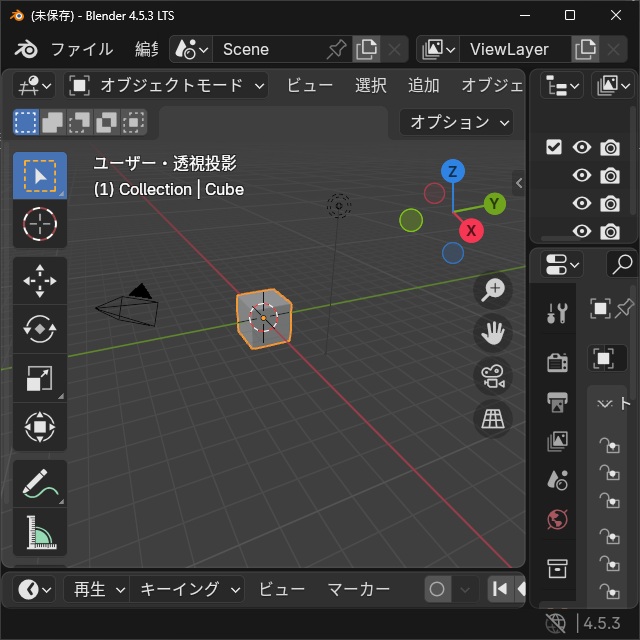Toggle first outliner row render camera icon

point(610,147)
